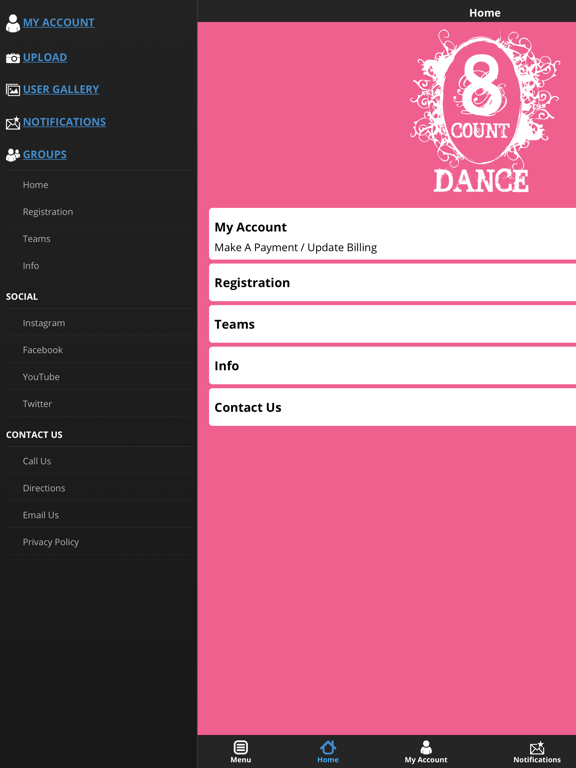Click the SOCIAL section heading
The height and width of the screenshot is (768, 576).
pos(22,296)
